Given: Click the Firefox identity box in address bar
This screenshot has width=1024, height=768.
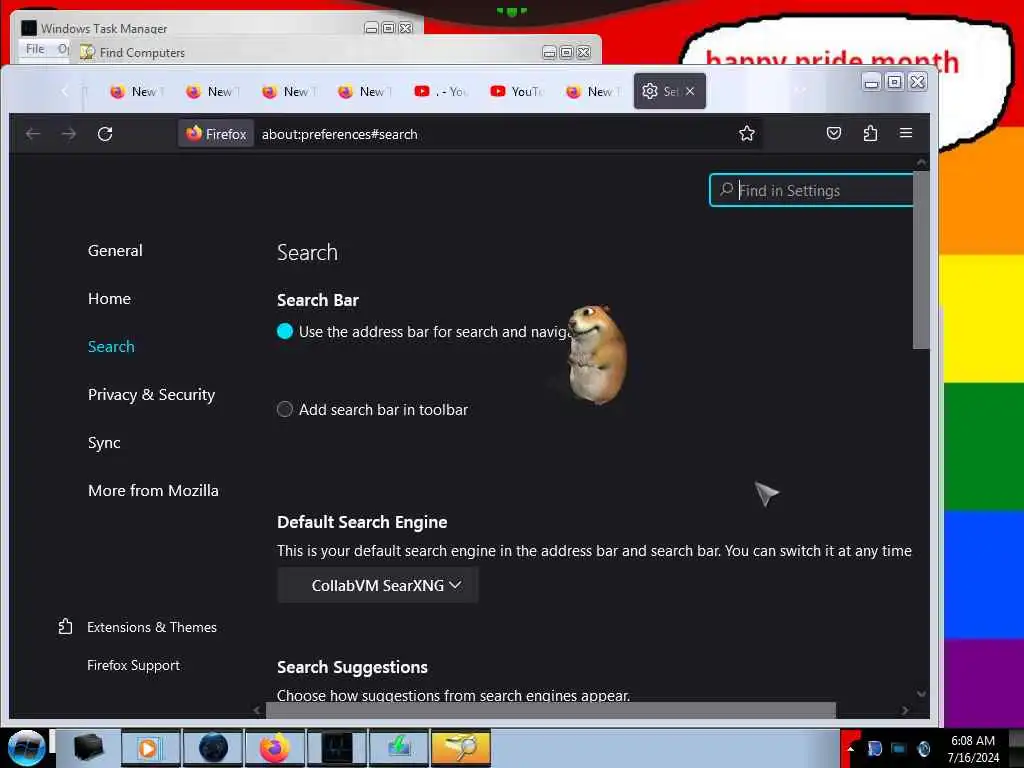Looking at the screenshot, I should coord(216,134).
